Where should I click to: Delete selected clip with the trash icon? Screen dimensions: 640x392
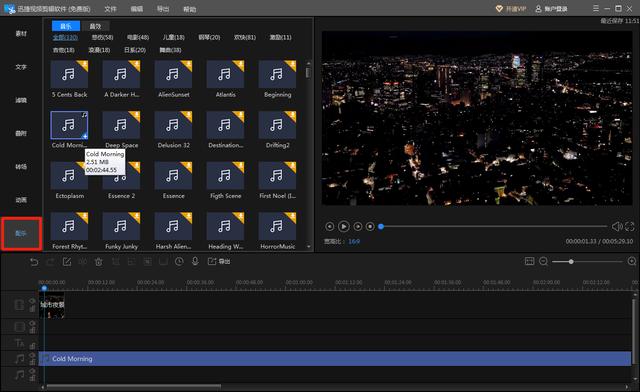click(x=99, y=262)
